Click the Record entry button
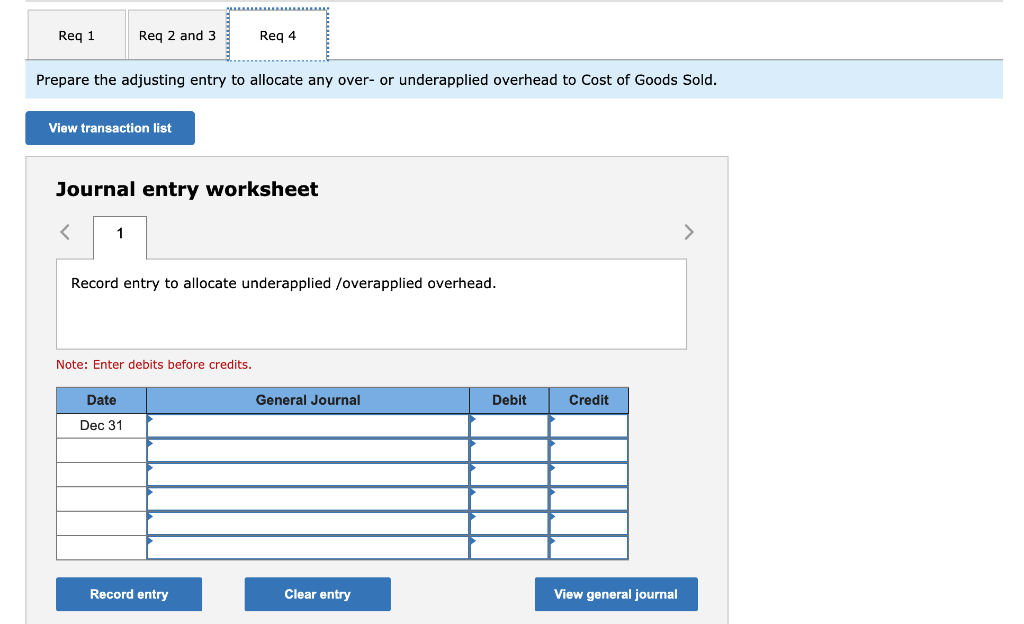The height and width of the screenshot is (624, 1024). coord(128,594)
